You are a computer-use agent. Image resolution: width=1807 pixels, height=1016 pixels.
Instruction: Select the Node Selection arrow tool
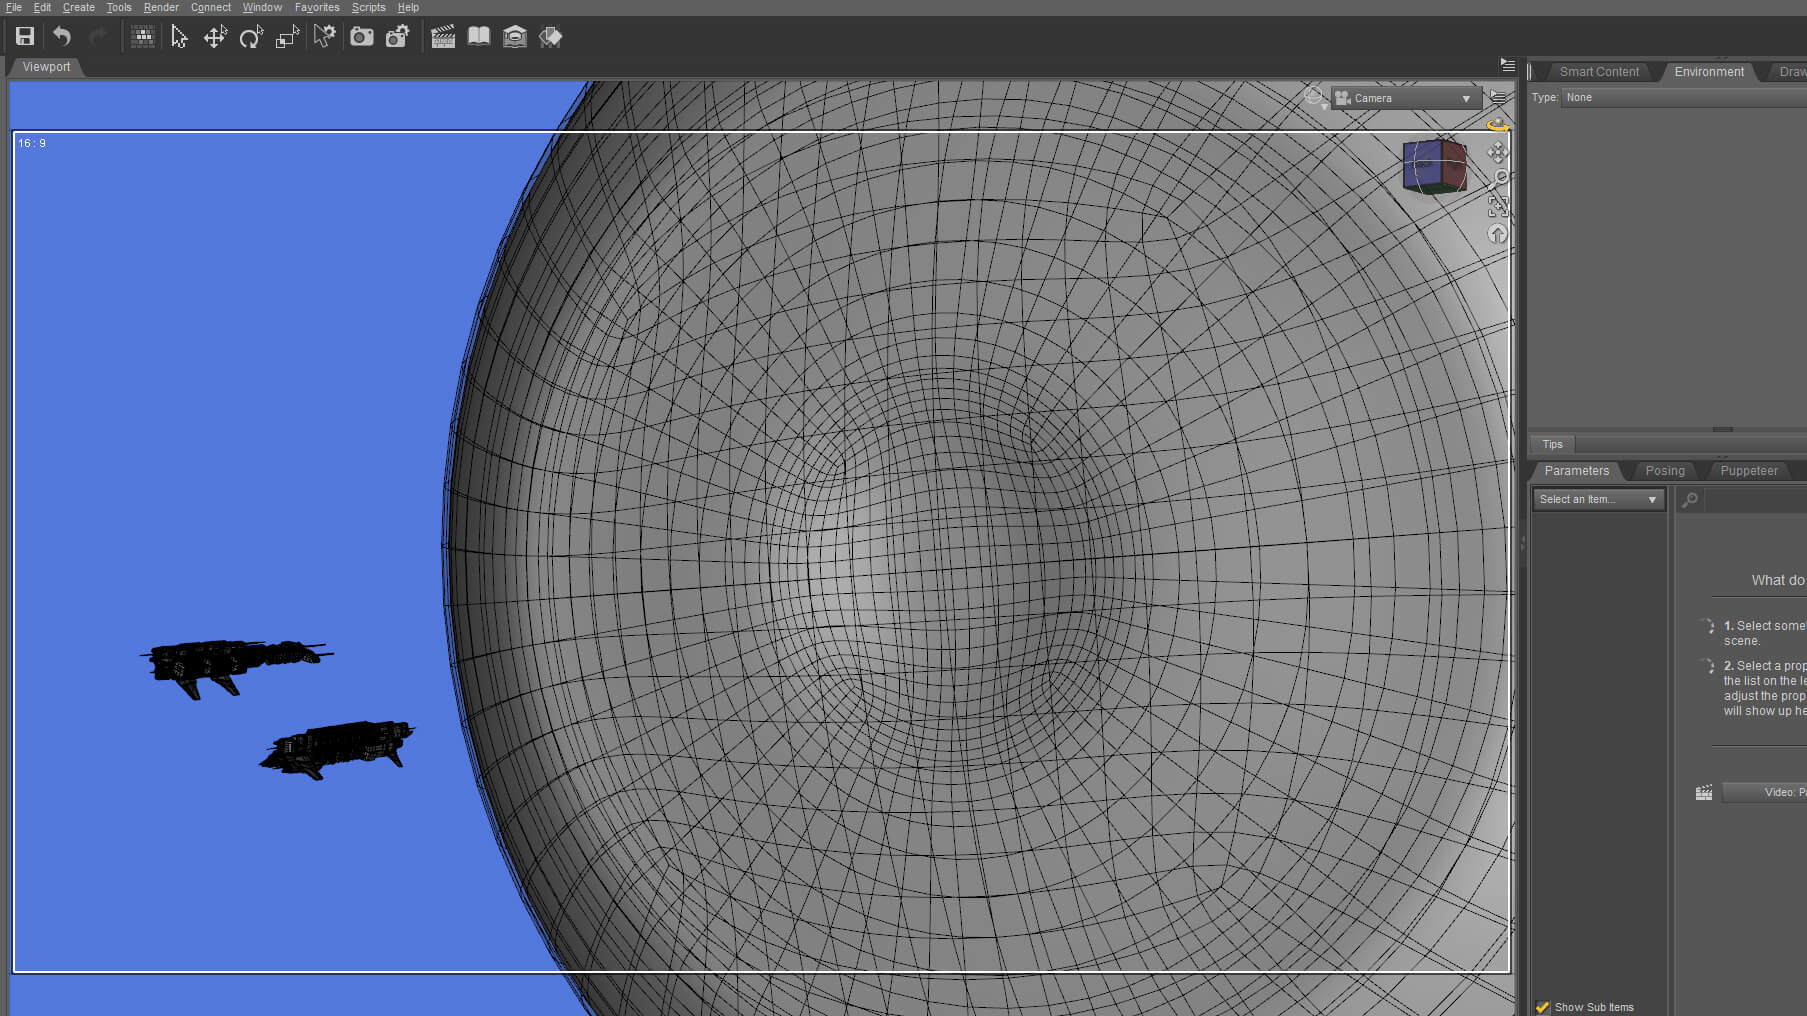point(179,37)
